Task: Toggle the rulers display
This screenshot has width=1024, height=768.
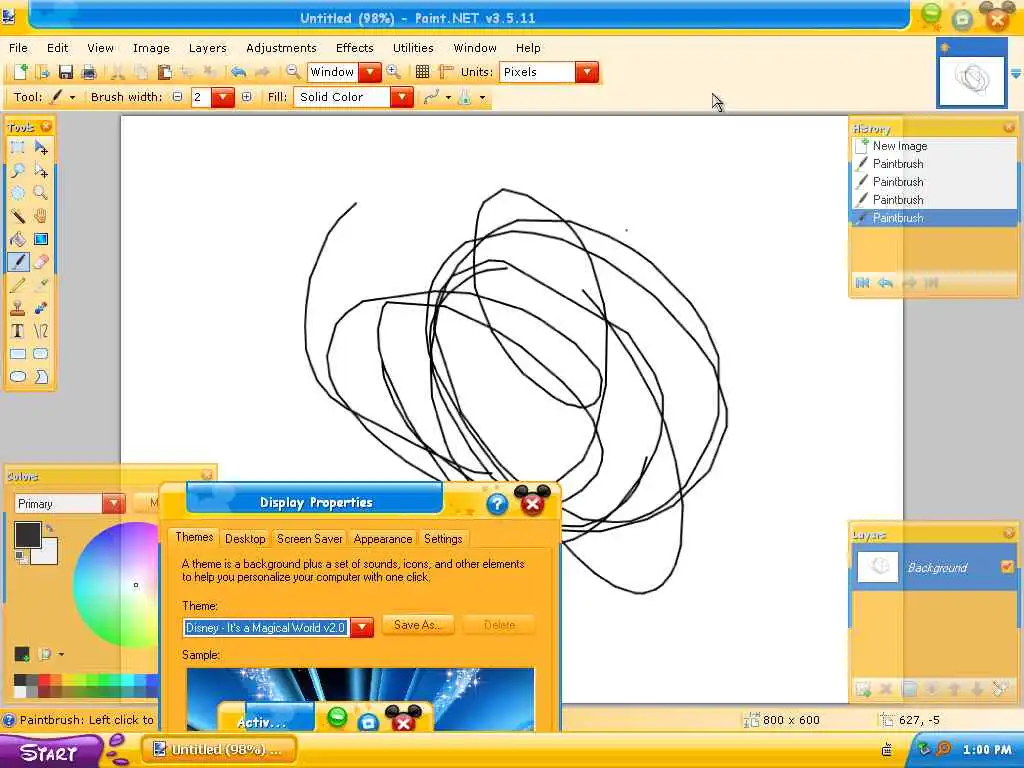Action: click(x=446, y=72)
